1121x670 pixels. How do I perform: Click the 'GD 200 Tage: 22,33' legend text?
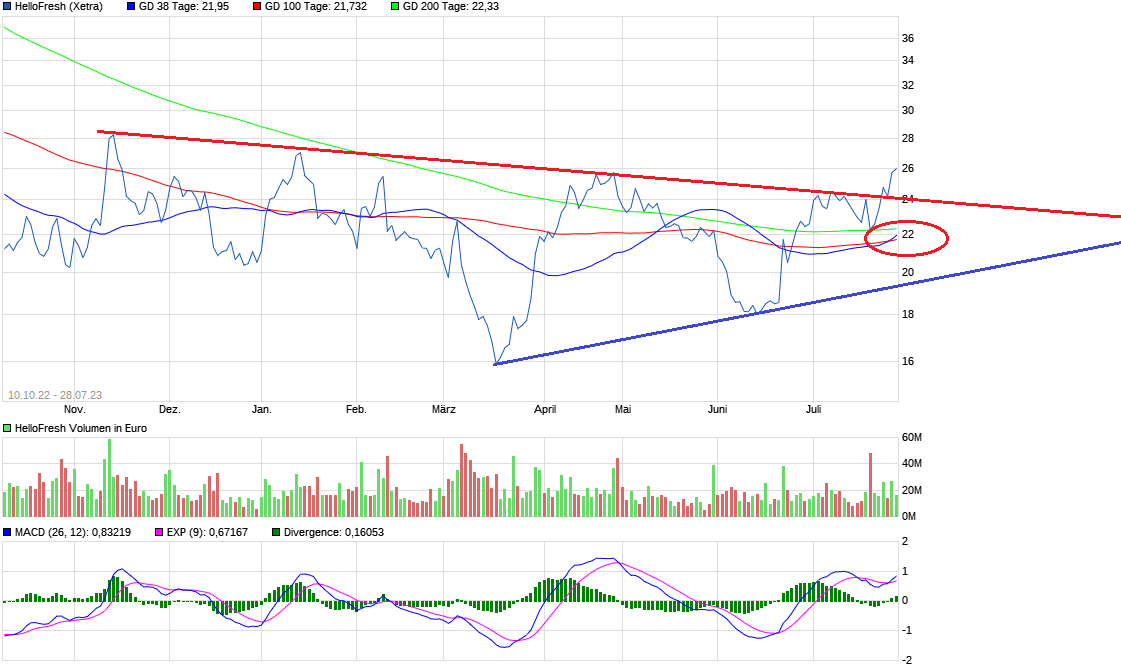(x=451, y=6)
